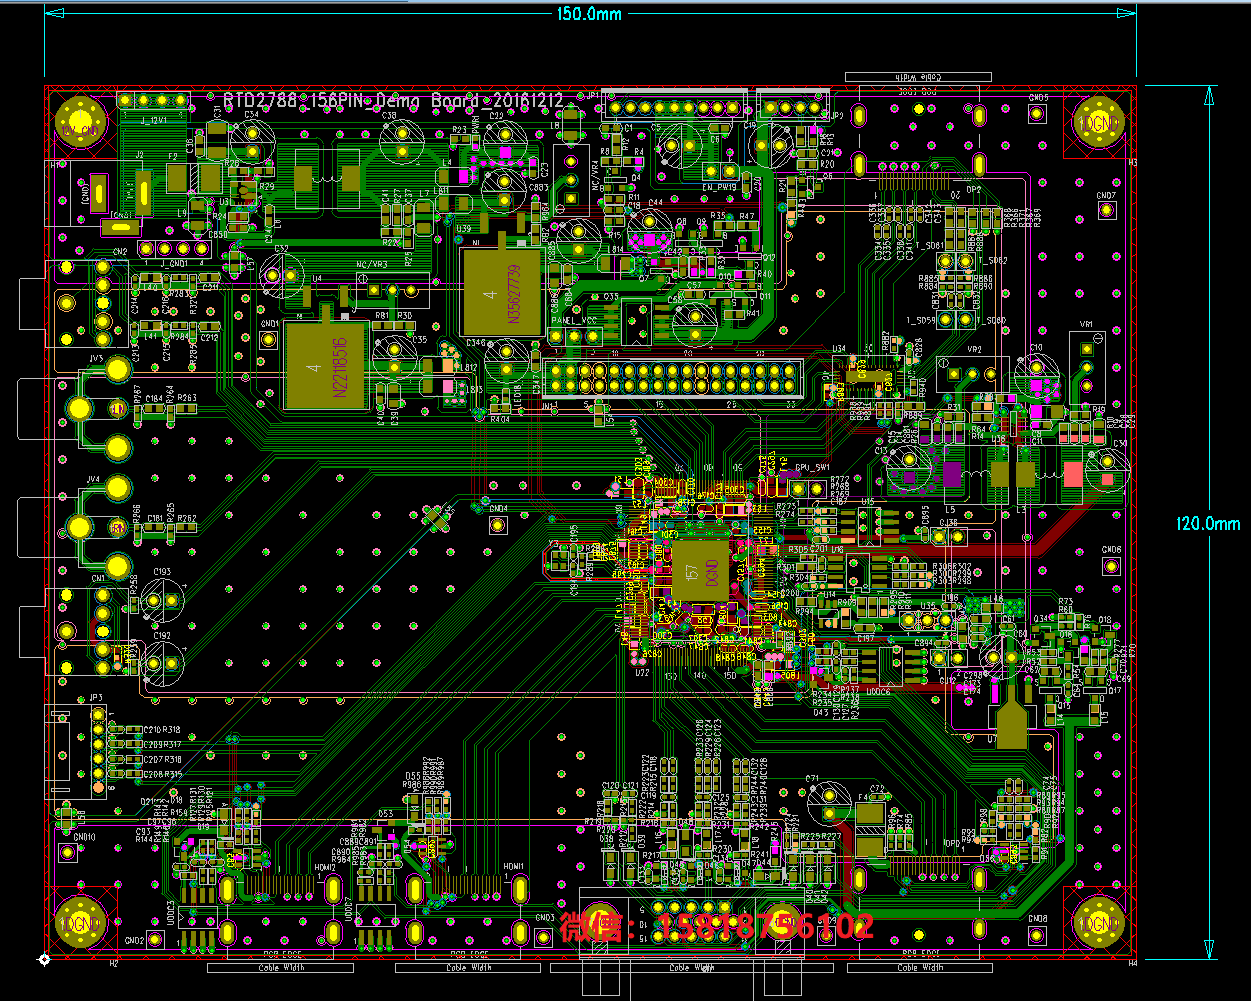Select capacitor C32

[x=281, y=274]
